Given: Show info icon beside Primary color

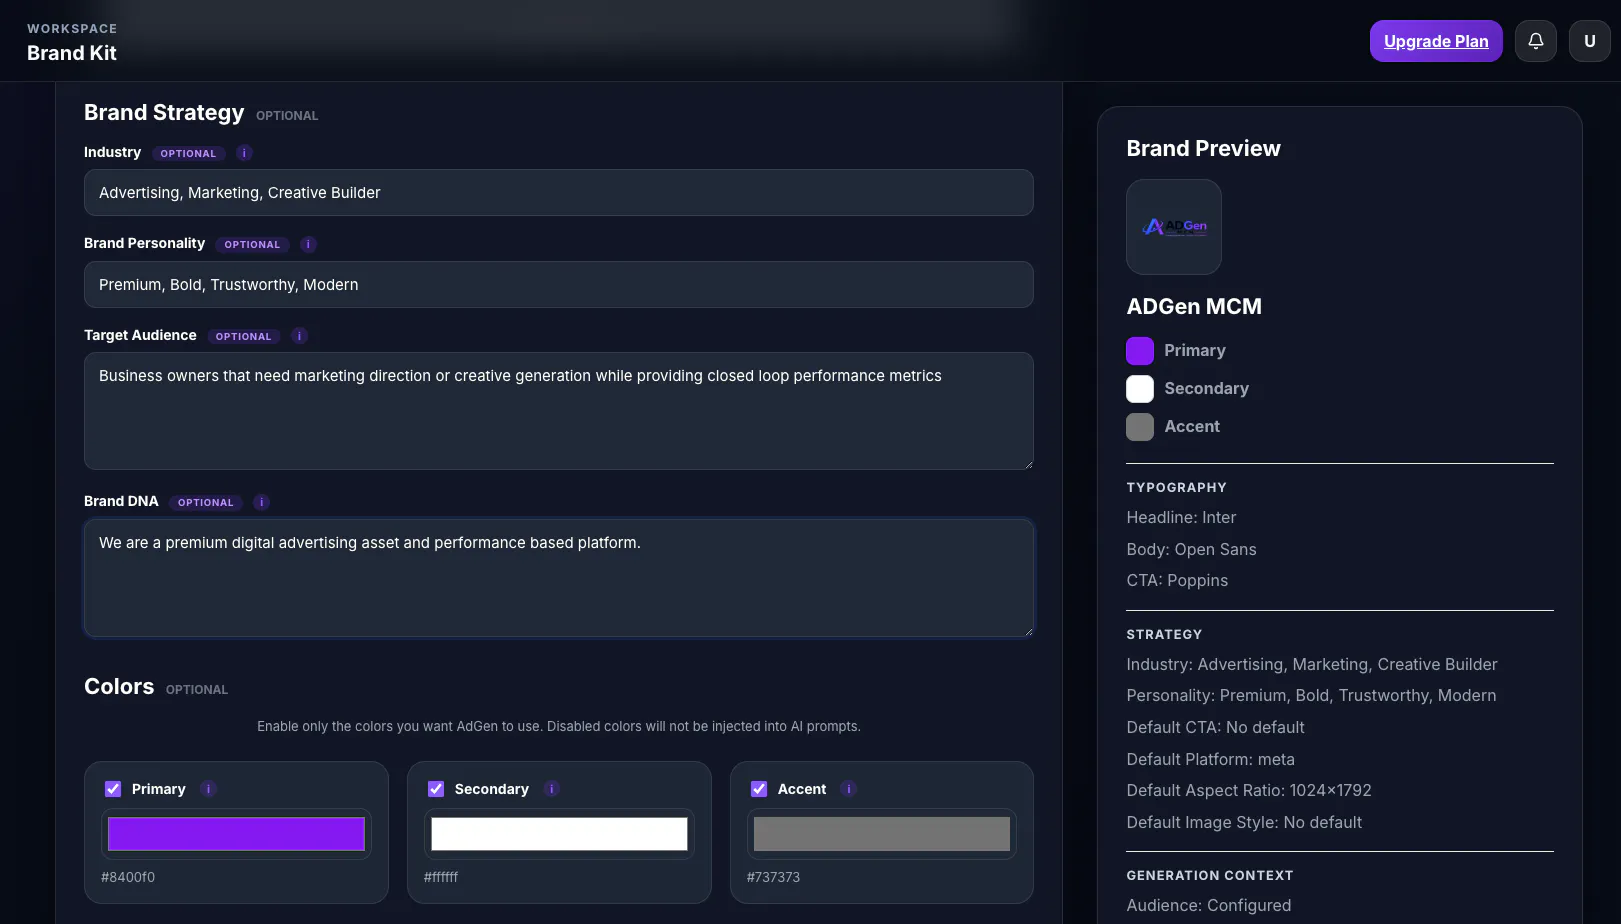Looking at the screenshot, I should (208, 789).
